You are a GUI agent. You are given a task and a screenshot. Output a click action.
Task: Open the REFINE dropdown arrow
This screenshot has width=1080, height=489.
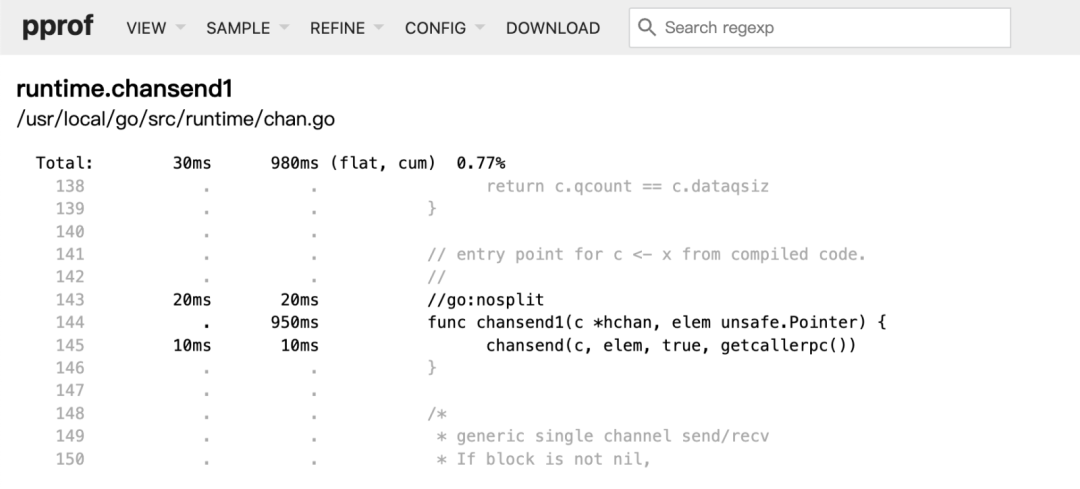[x=379, y=28]
